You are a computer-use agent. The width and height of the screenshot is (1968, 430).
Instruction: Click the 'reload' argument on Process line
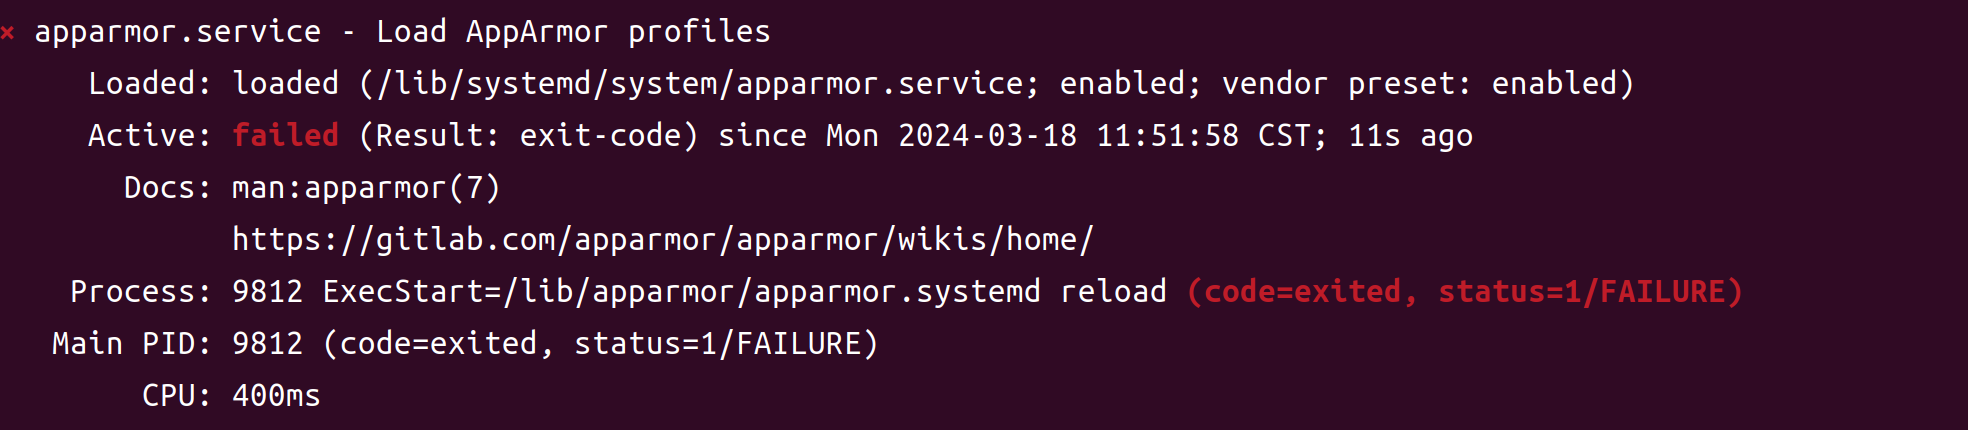pyautogui.click(x=1113, y=291)
